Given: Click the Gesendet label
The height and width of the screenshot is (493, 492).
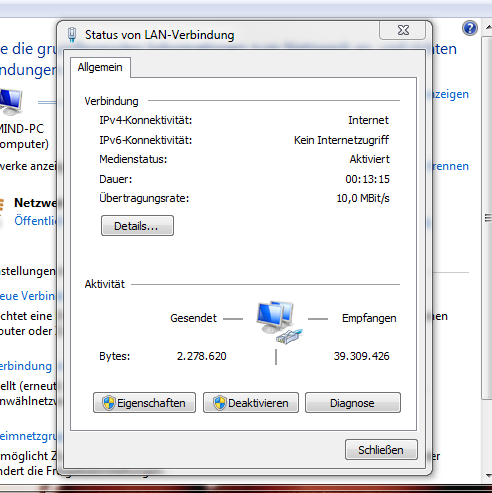Looking at the screenshot, I should [194, 318].
